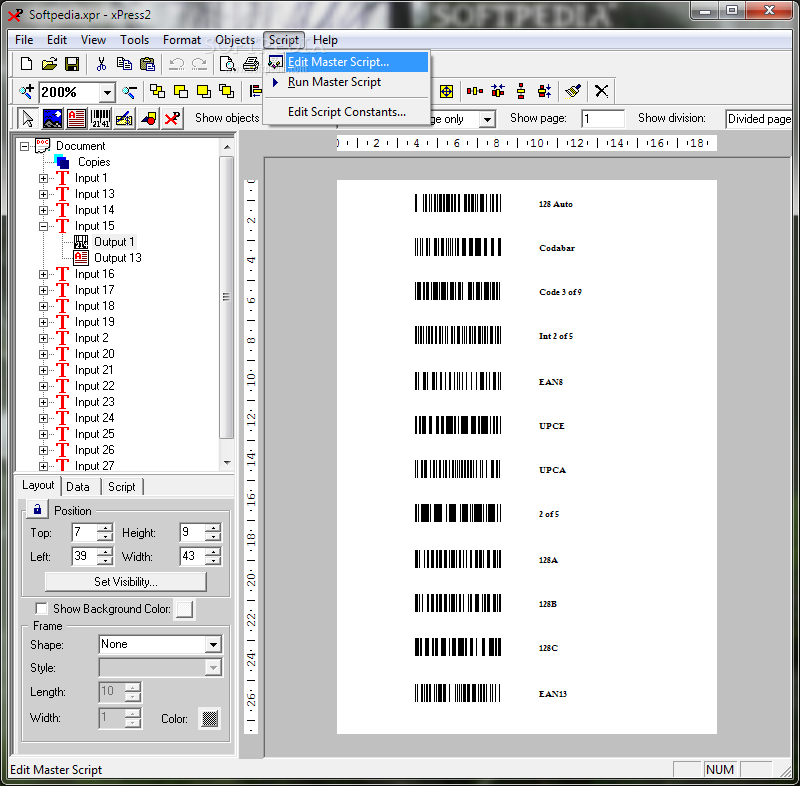Screen dimensions: 800x786
Task: Expand Input 1 tree node
Action: tap(43, 179)
